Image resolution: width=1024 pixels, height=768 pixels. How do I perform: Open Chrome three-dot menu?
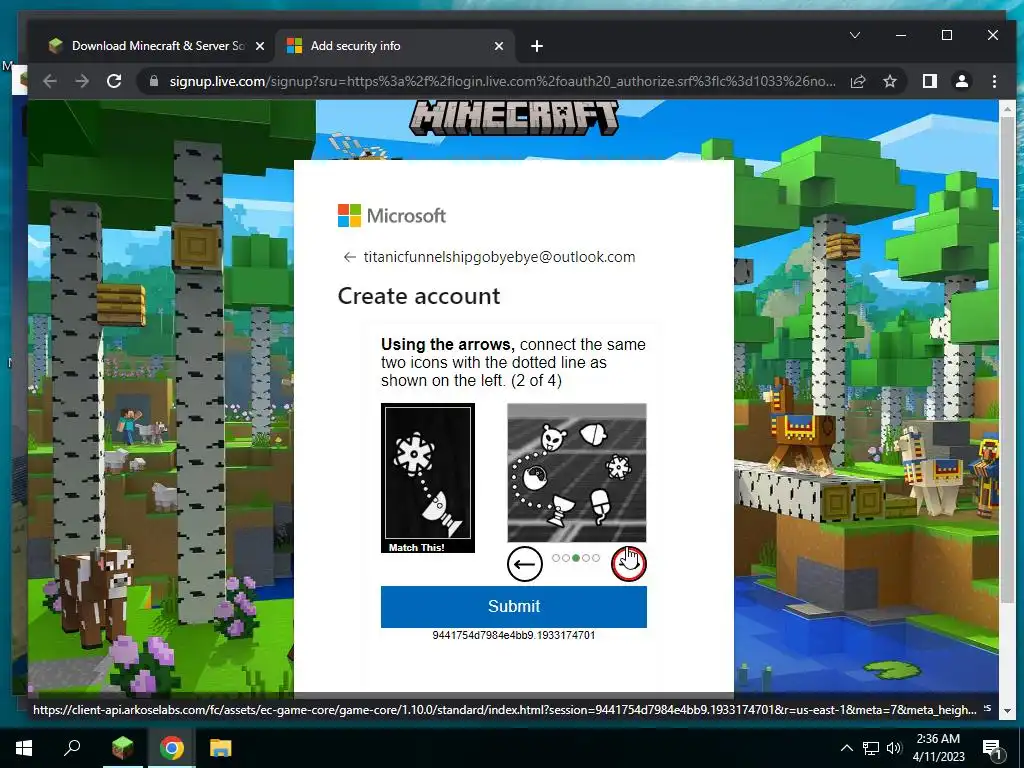pyautogui.click(x=994, y=81)
